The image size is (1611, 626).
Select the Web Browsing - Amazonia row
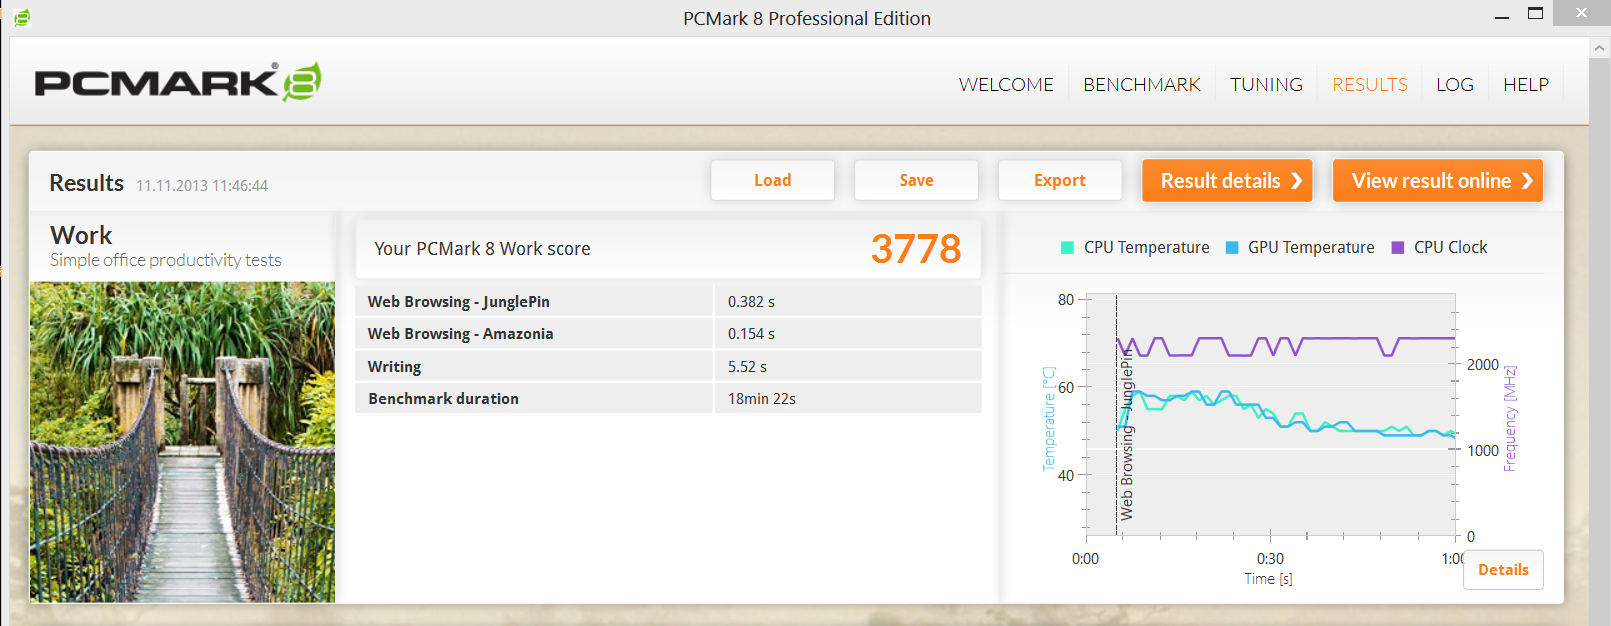point(668,333)
